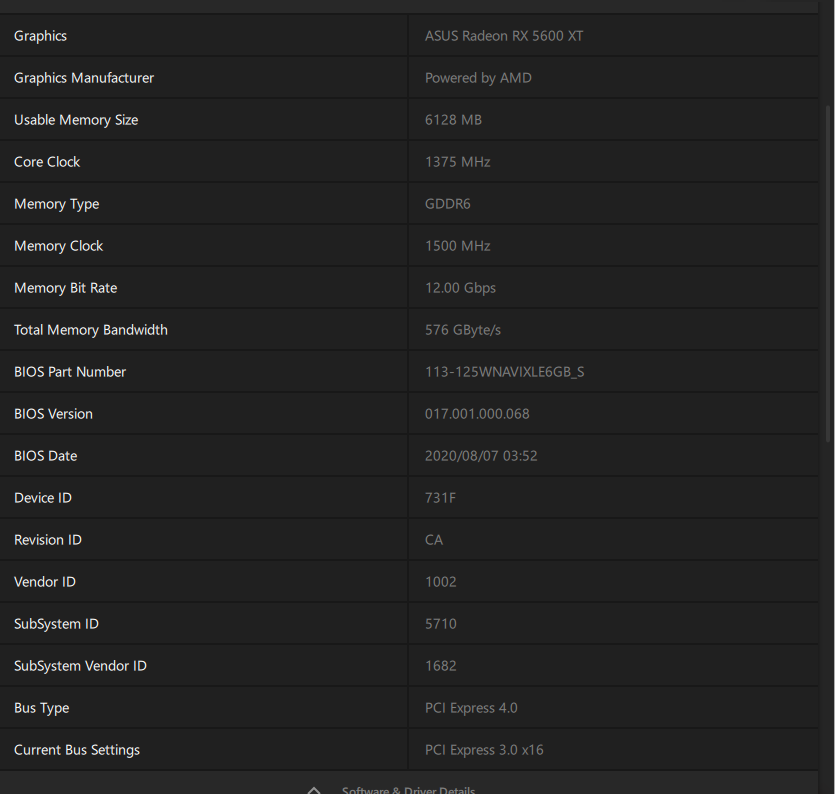Select the 'Revision ID' label

click(x=47, y=540)
